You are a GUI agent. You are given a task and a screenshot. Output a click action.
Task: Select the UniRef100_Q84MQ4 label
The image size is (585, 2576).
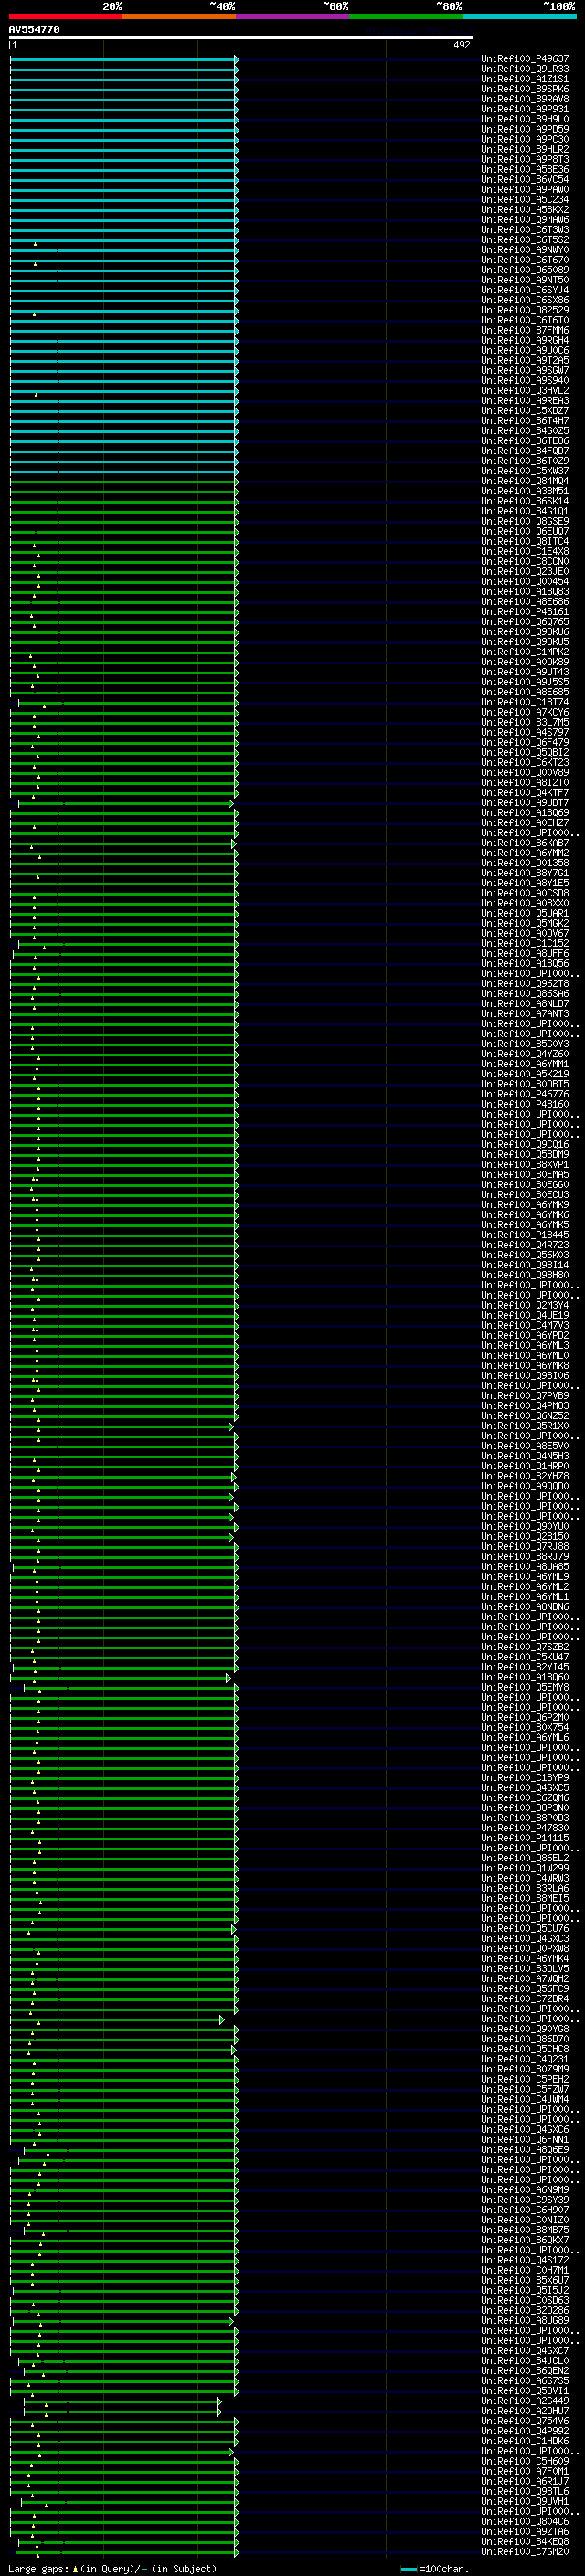point(525,481)
